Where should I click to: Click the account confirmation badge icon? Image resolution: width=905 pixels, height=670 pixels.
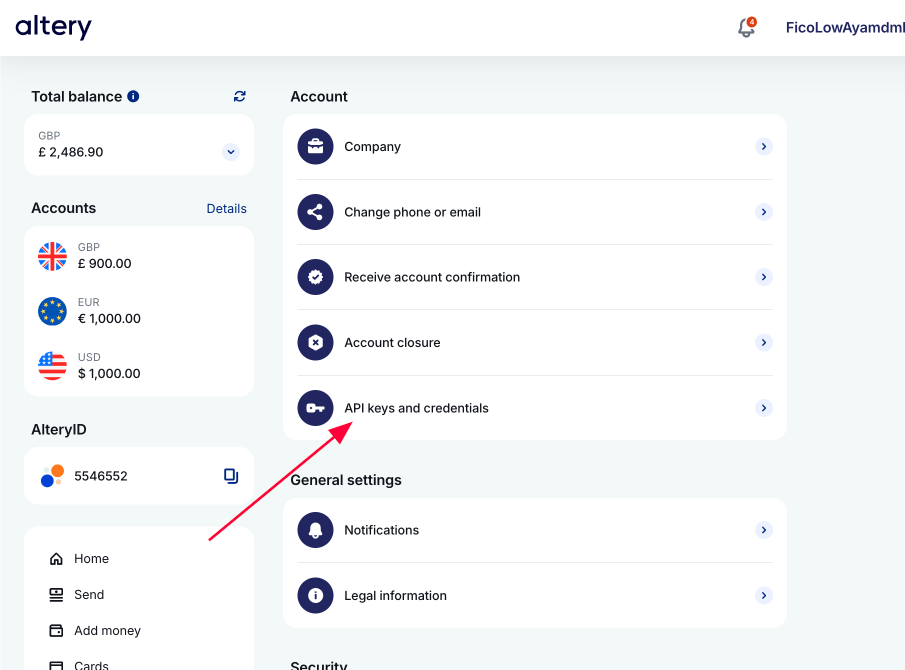(315, 277)
